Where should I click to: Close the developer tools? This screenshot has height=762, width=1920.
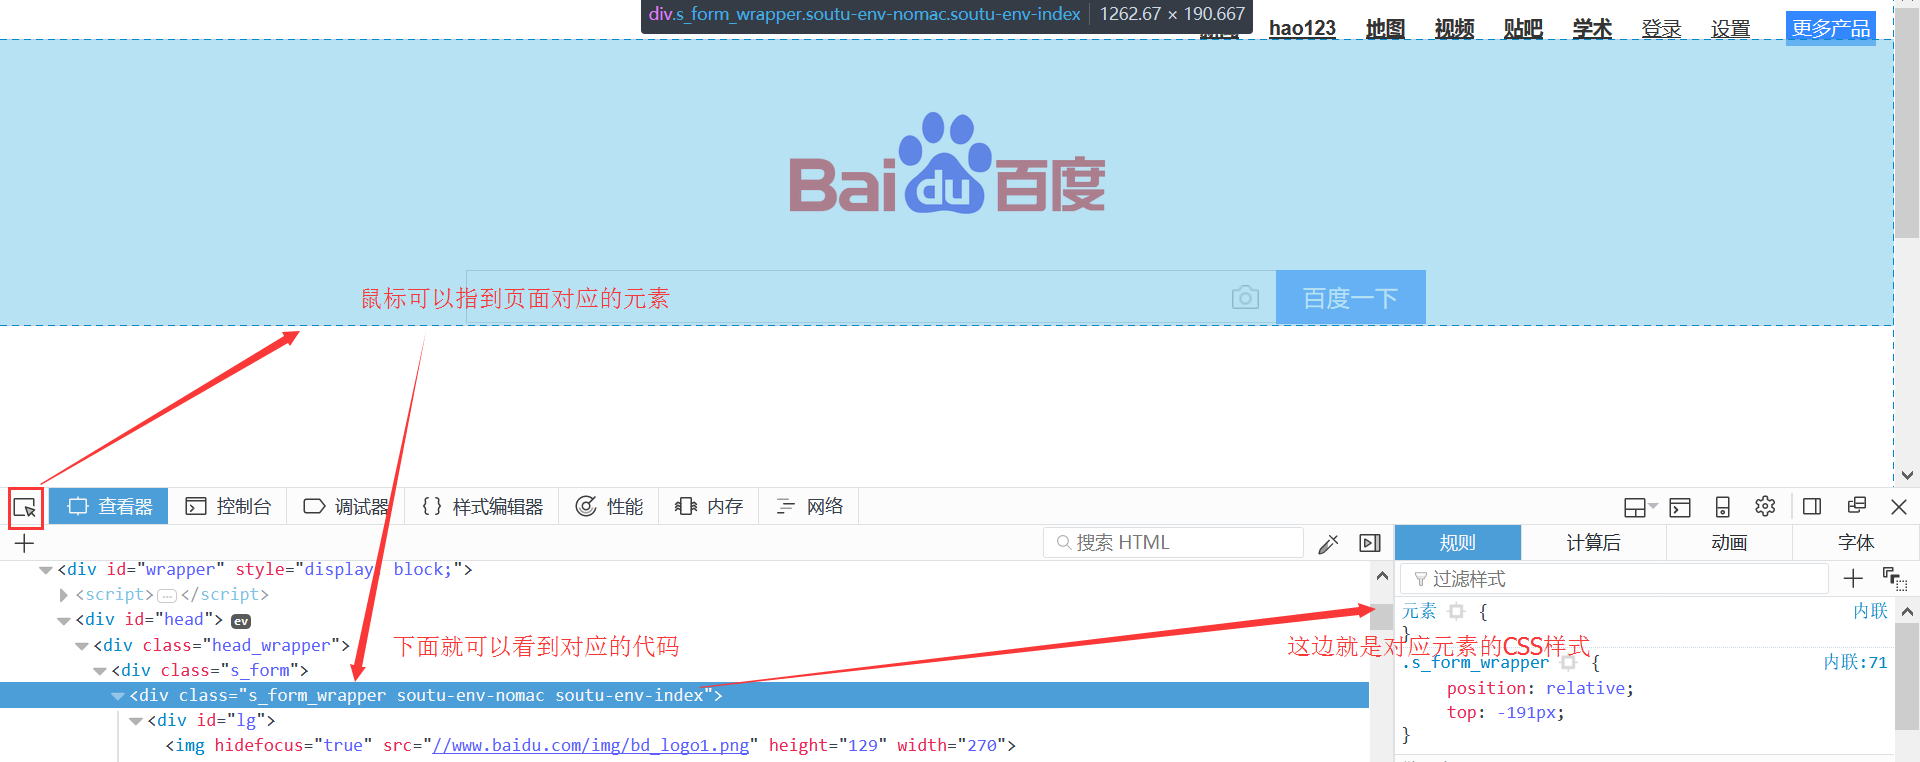pos(1899,507)
